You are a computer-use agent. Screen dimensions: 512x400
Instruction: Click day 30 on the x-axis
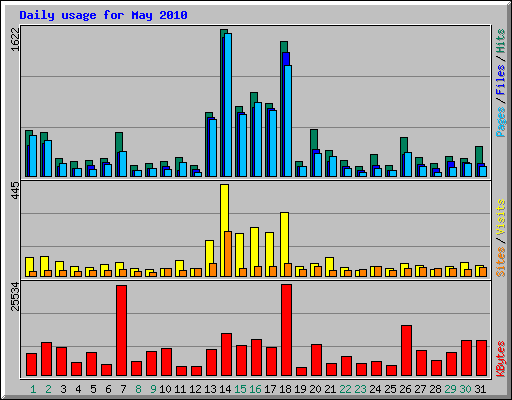(x=465, y=389)
